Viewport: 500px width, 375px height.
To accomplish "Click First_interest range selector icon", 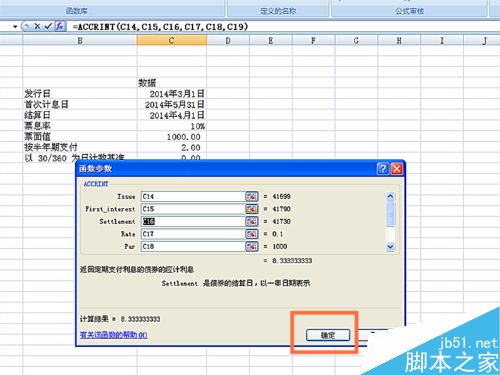I will point(252,209).
